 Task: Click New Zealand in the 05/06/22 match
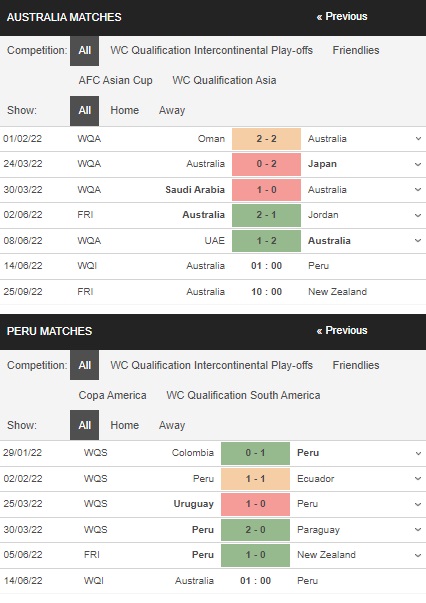[x=326, y=555]
